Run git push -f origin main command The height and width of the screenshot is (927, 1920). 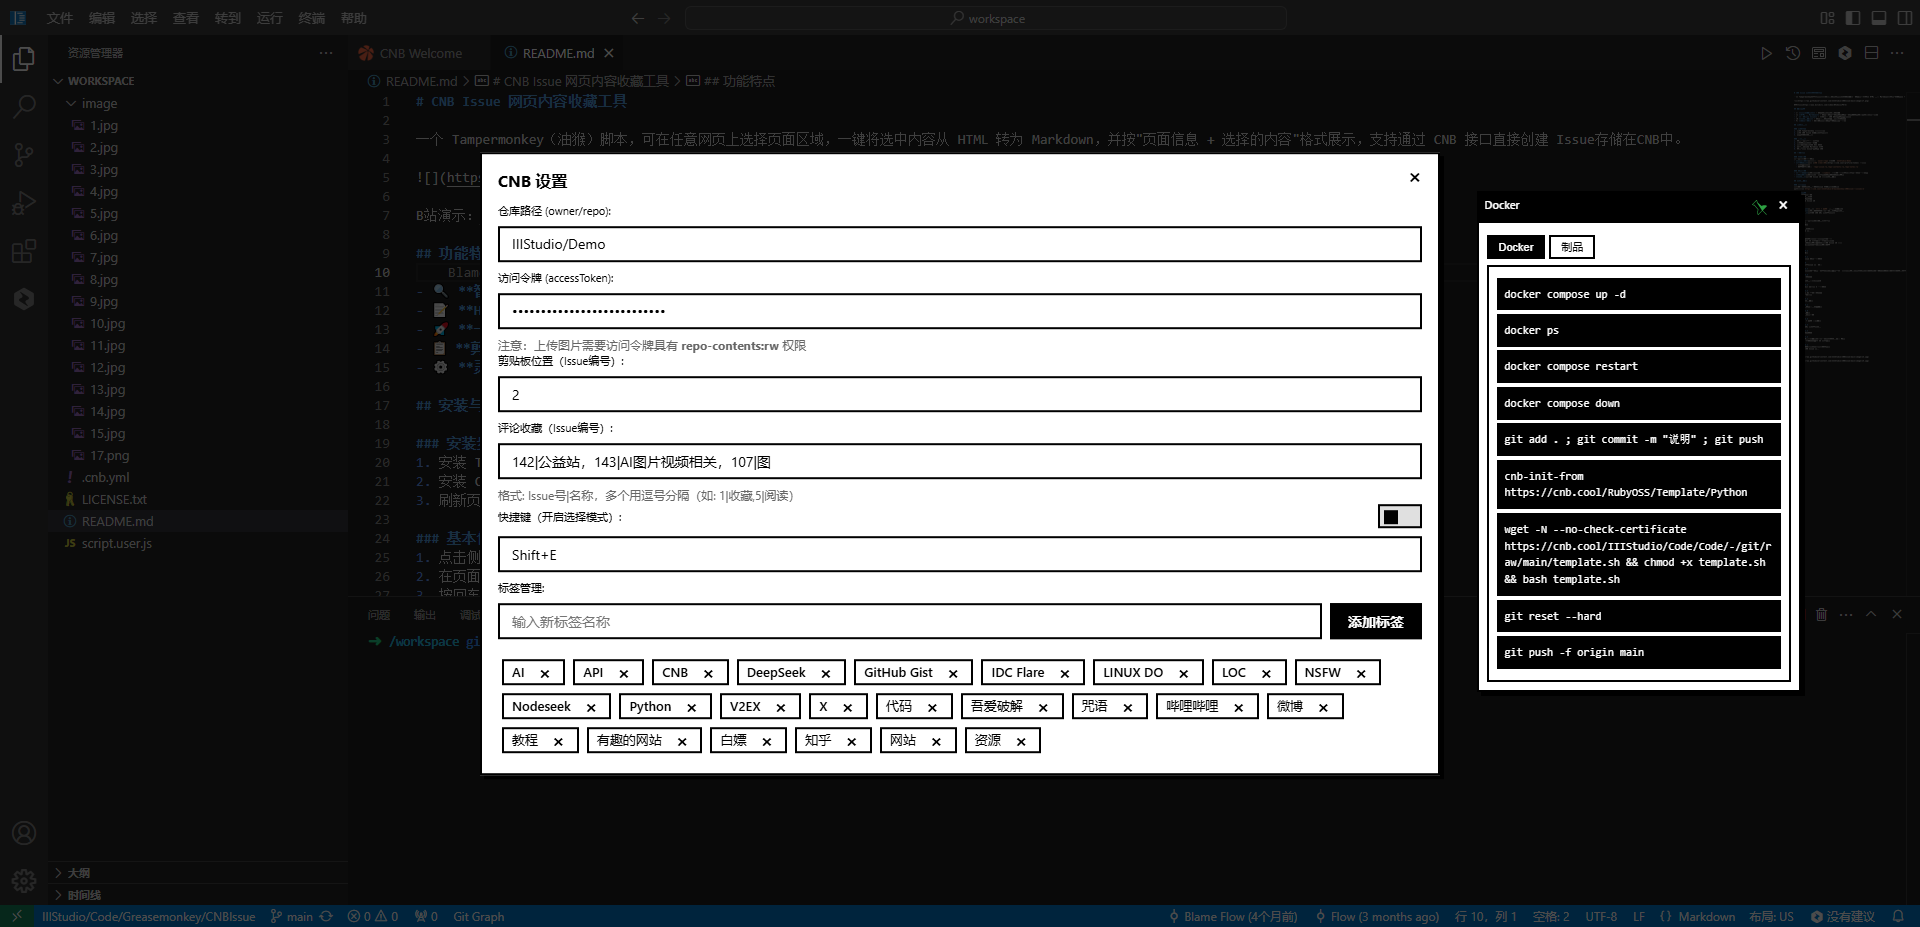click(x=1638, y=652)
